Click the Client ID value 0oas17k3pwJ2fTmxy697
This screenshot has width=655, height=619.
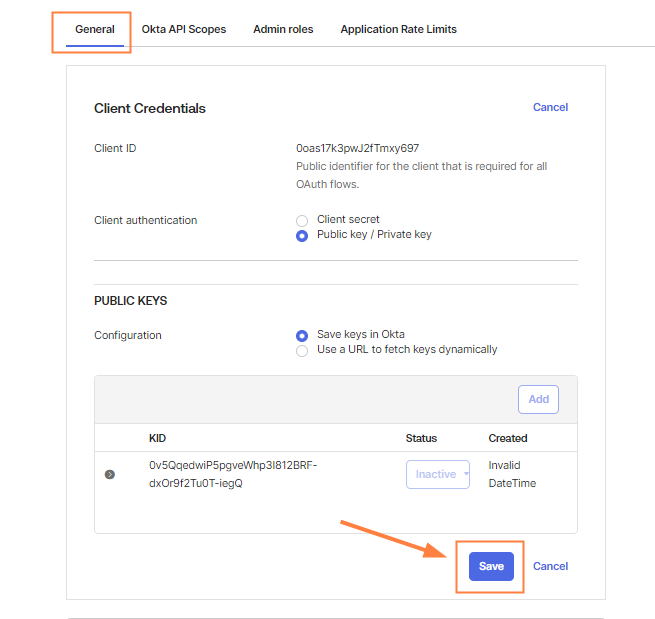click(x=357, y=148)
